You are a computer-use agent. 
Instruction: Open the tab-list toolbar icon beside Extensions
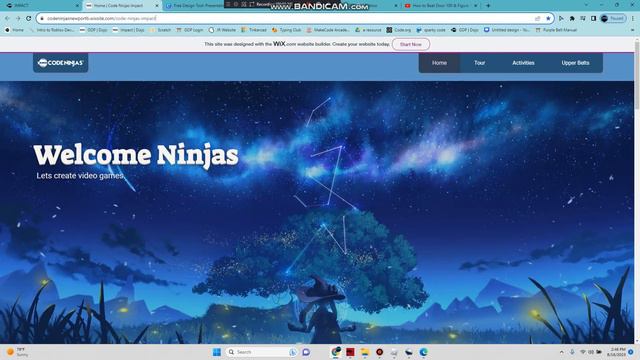click(x=583, y=18)
